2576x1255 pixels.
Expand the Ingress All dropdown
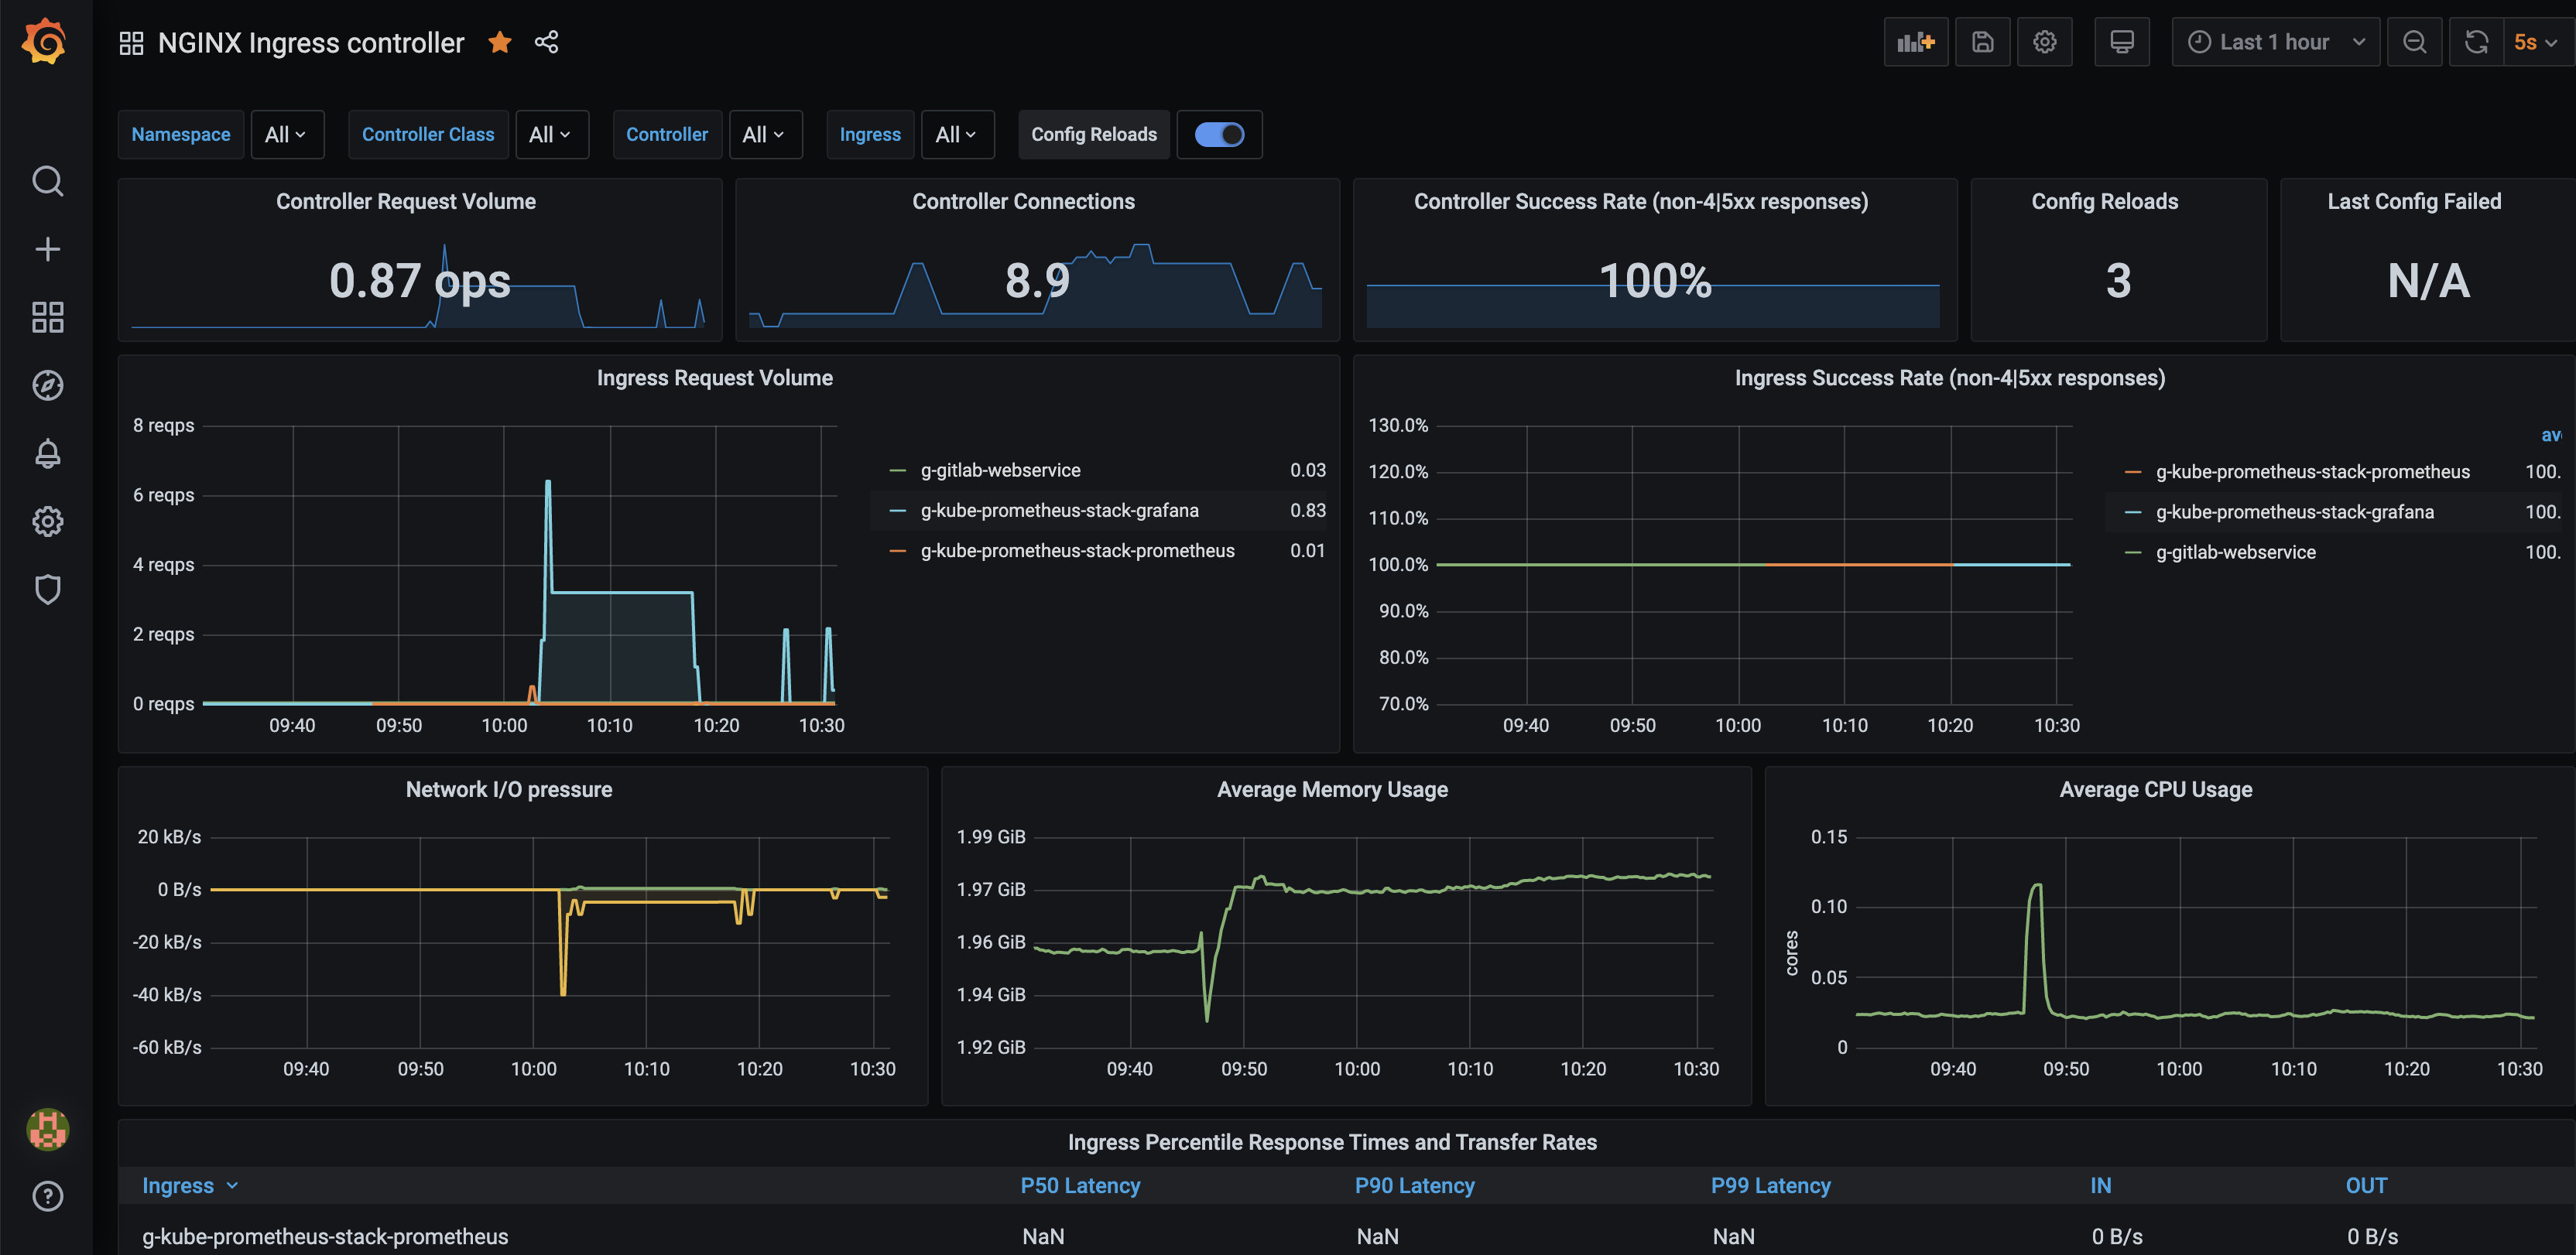pos(957,134)
